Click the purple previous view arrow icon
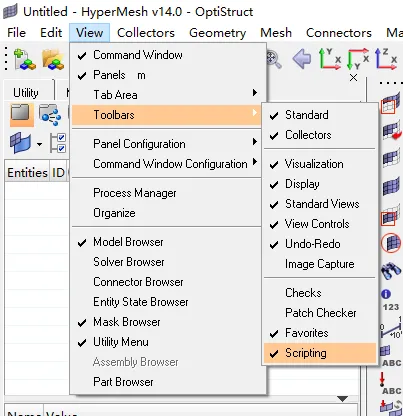Image resolution: width=403 pixels, height=416 pixels. [x=302, y=59]
